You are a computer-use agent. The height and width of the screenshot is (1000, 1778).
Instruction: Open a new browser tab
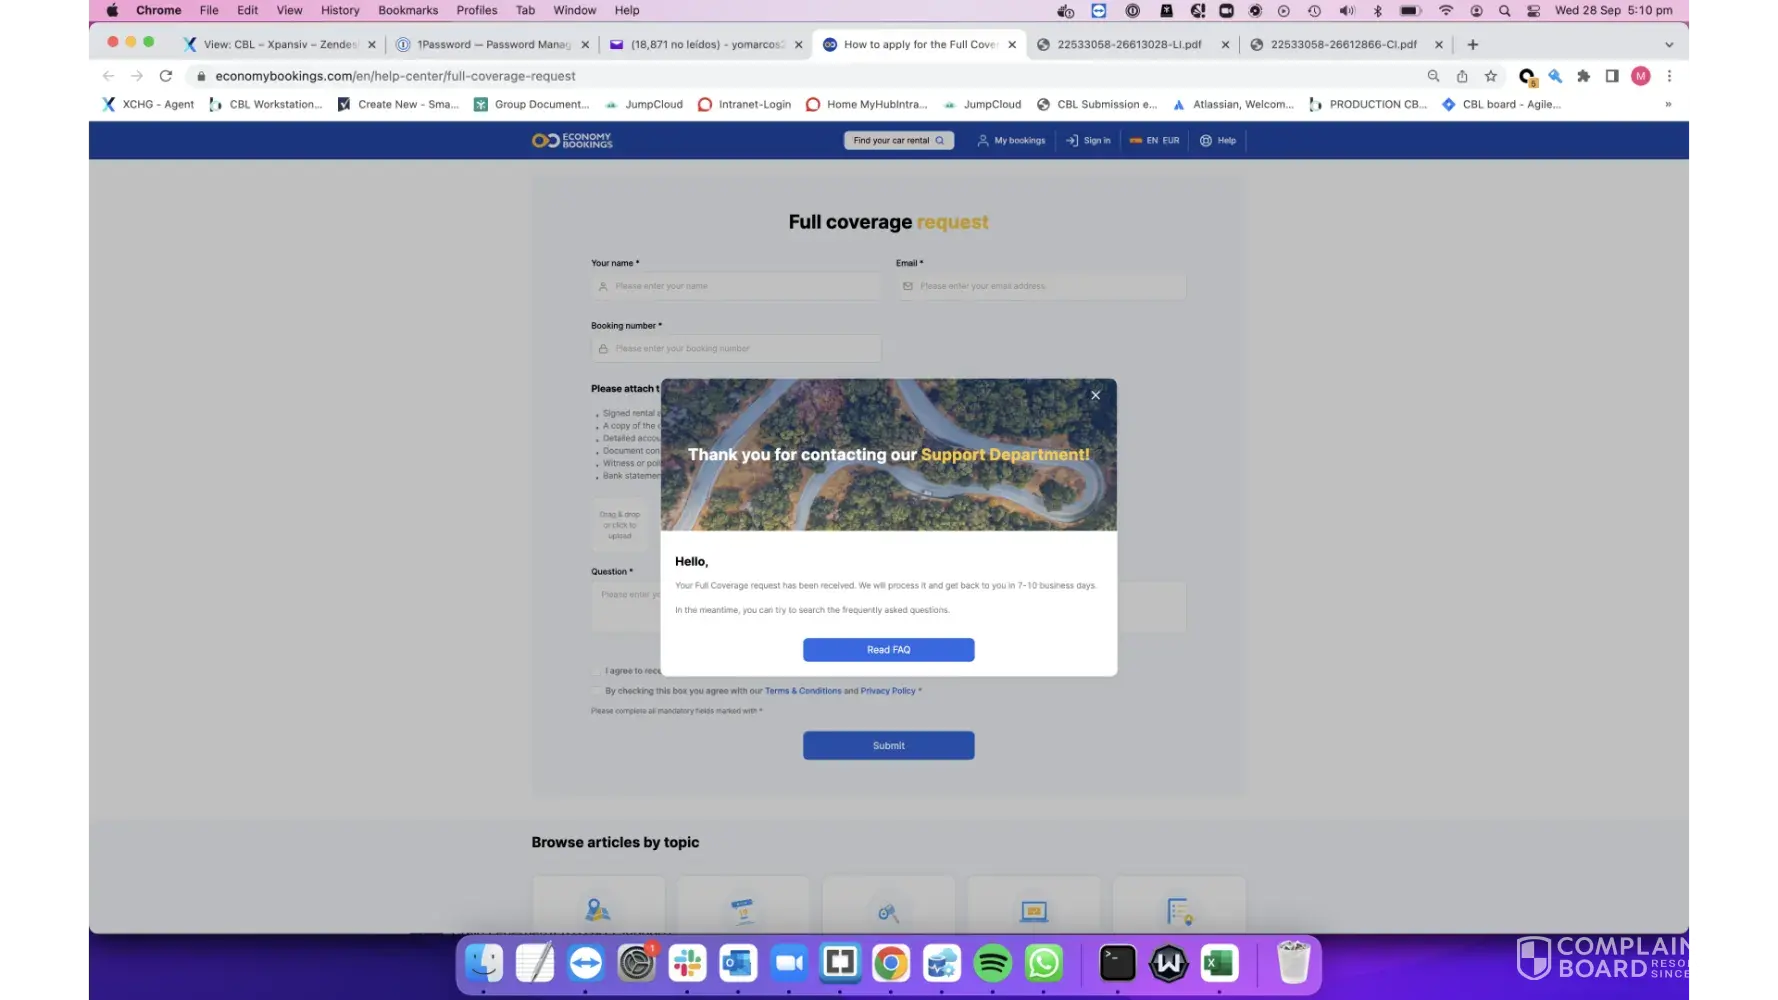click(1472, 44)
